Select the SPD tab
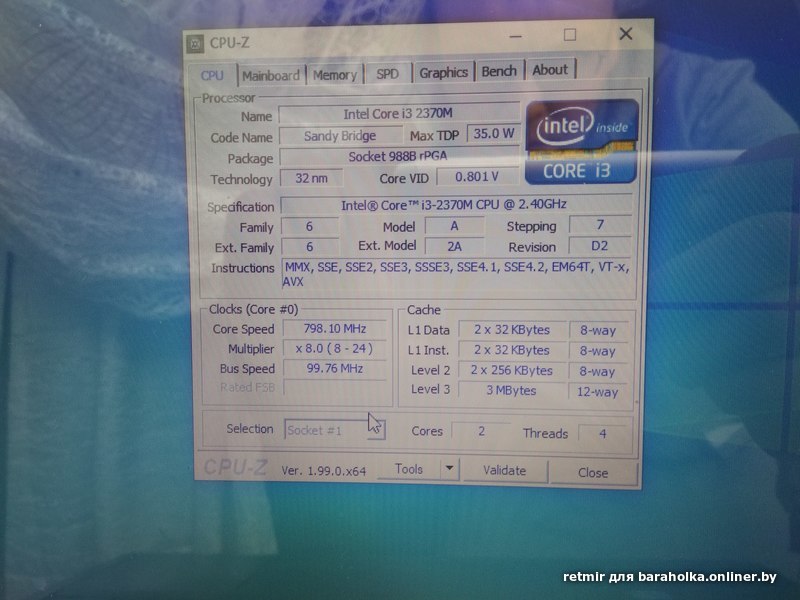The width and height of the screenshot is (800, 600). (x=388, y=74)
